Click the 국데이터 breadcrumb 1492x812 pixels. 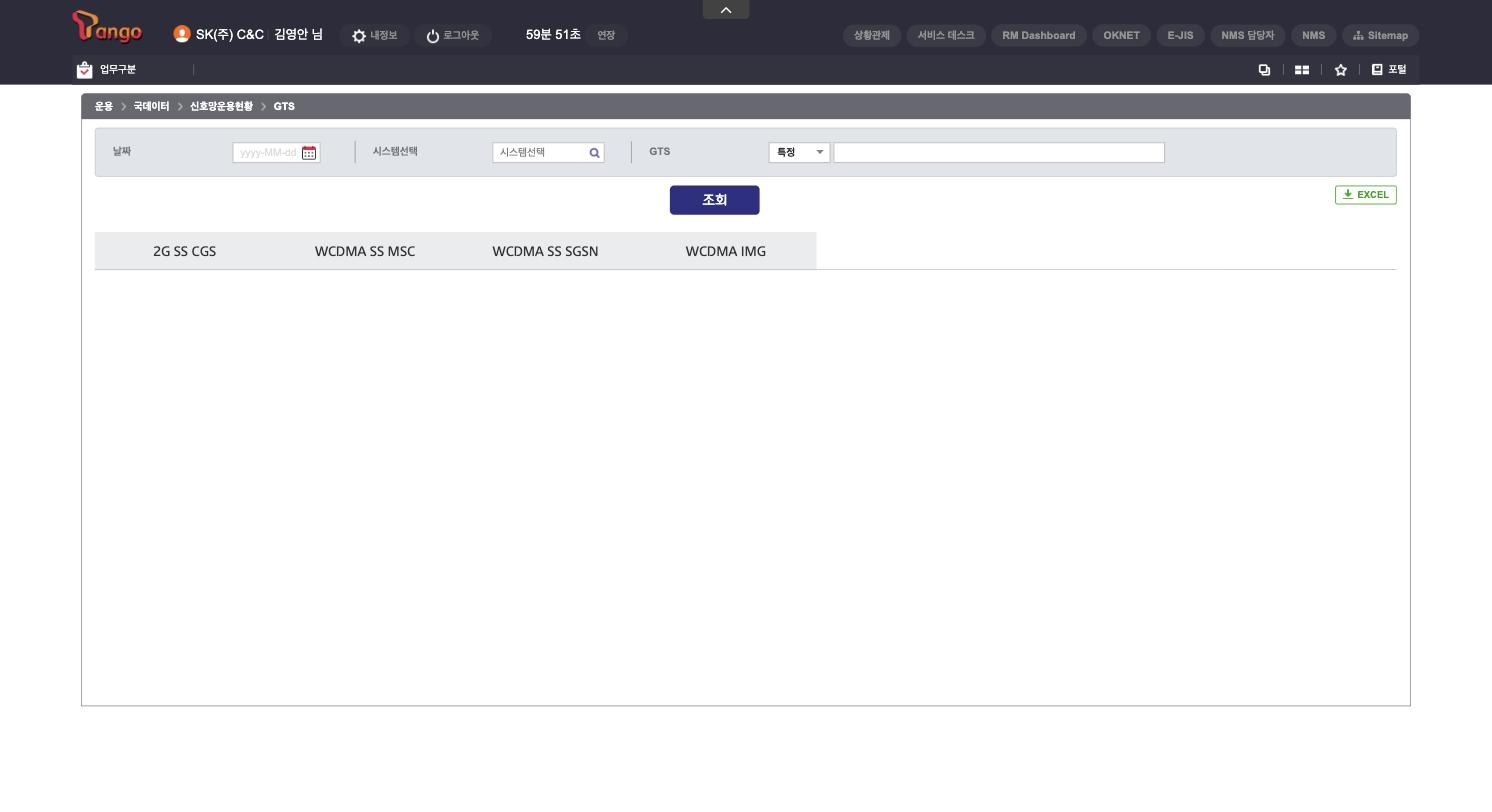[x=151, y=106]
